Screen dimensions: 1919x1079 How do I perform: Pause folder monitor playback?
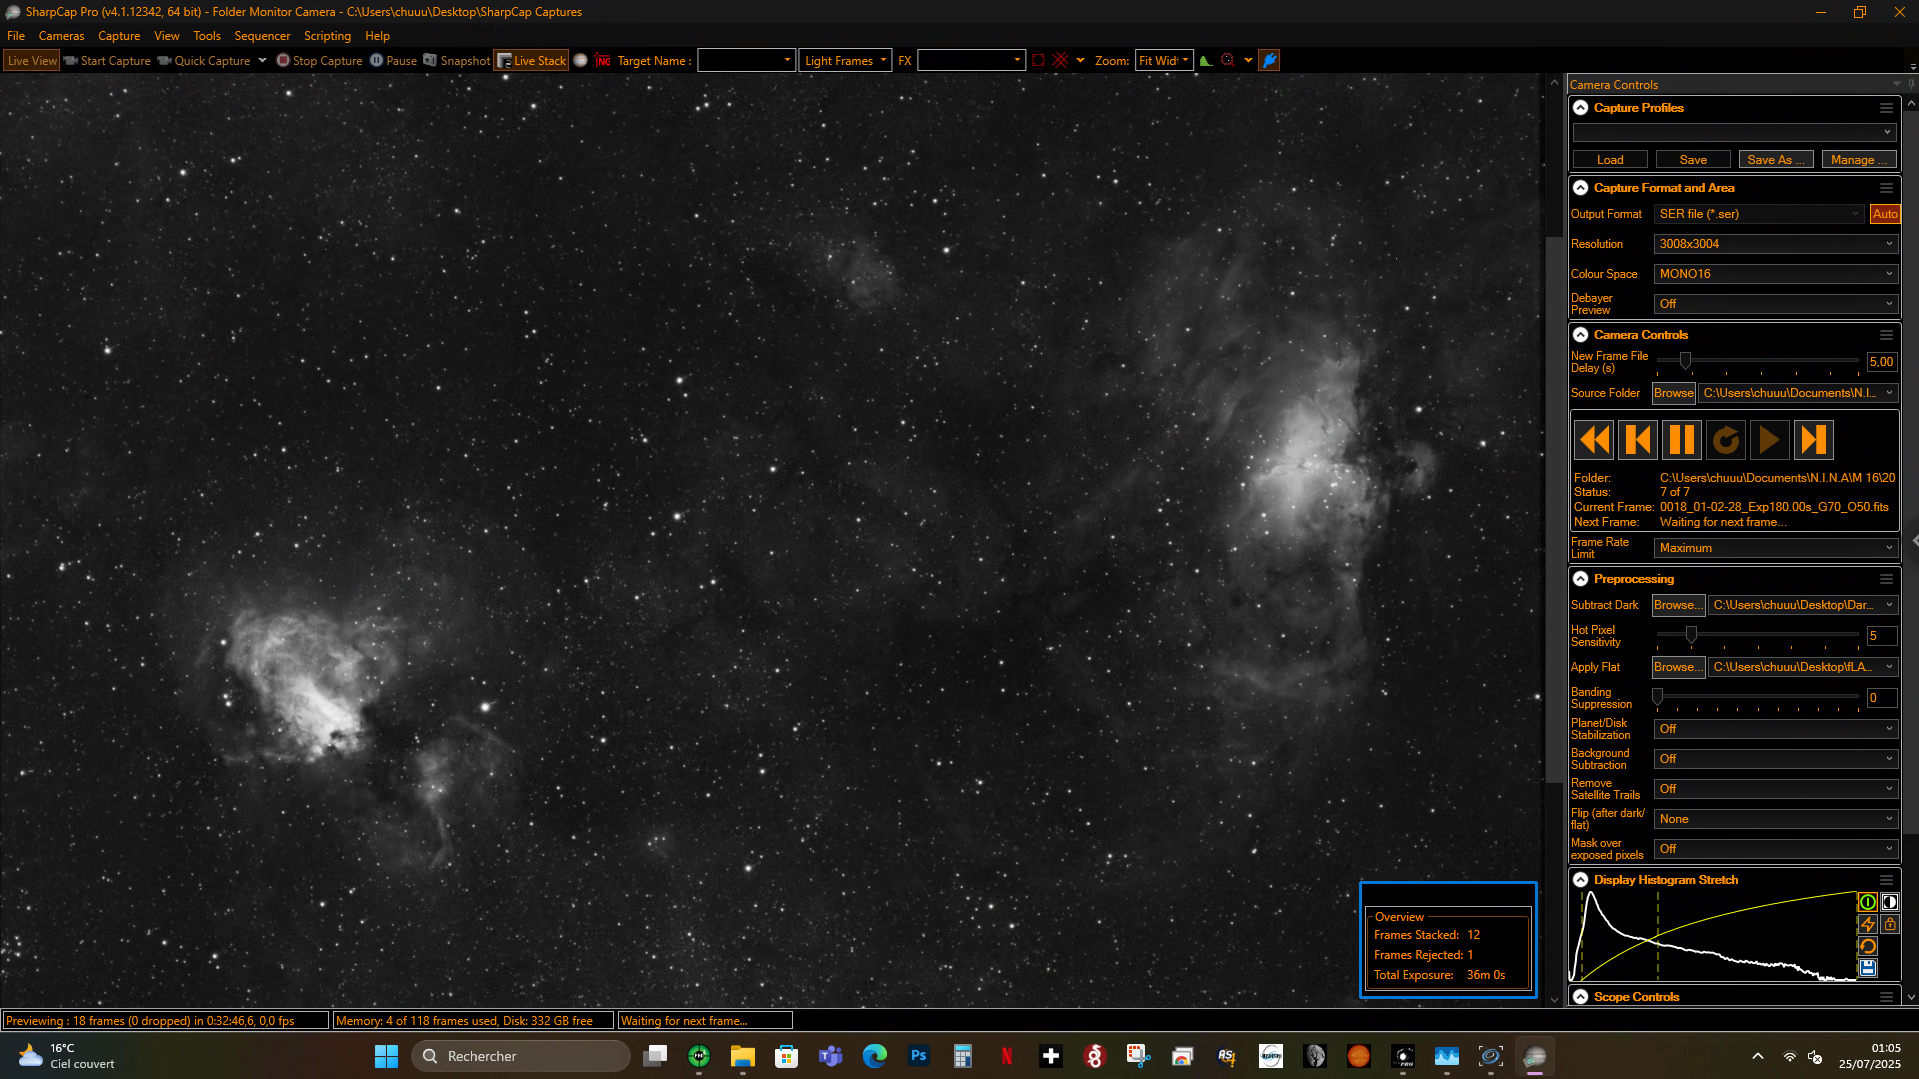point(1682,440)
